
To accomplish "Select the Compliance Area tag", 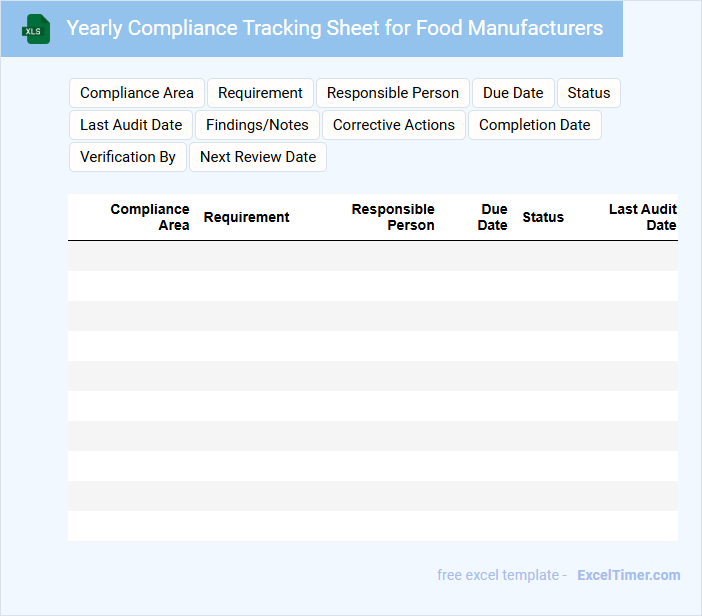I will pos(137,93).
